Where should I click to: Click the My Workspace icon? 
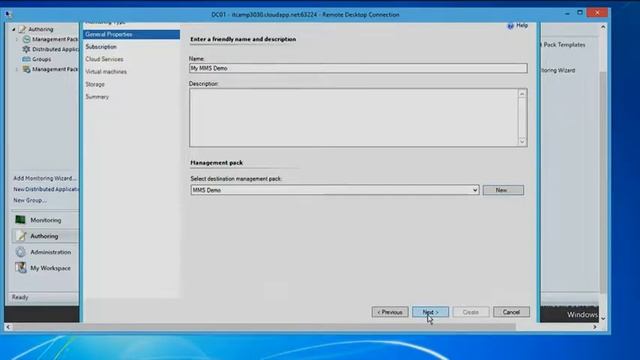[x=20, y=268]
